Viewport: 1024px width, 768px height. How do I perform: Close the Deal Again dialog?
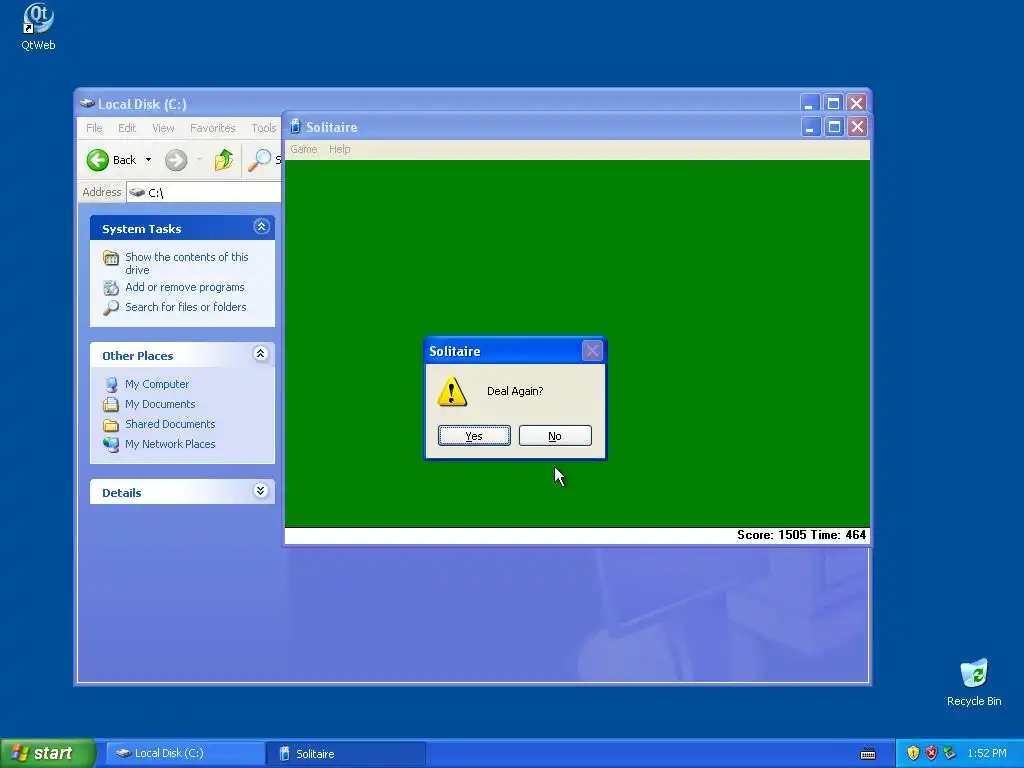pyautogui.click(x=592, y=351)
